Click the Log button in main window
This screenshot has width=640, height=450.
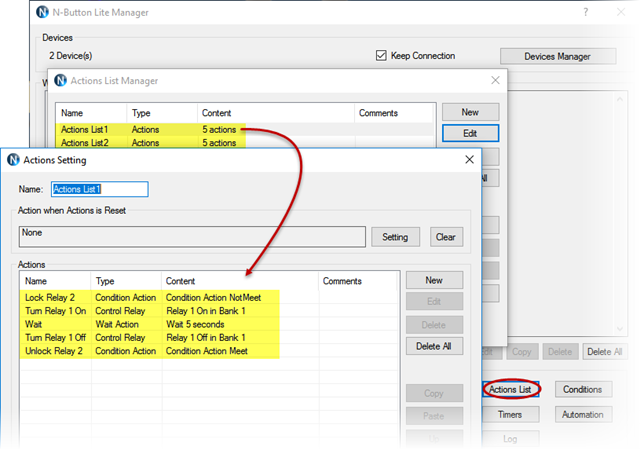(510, 439)
